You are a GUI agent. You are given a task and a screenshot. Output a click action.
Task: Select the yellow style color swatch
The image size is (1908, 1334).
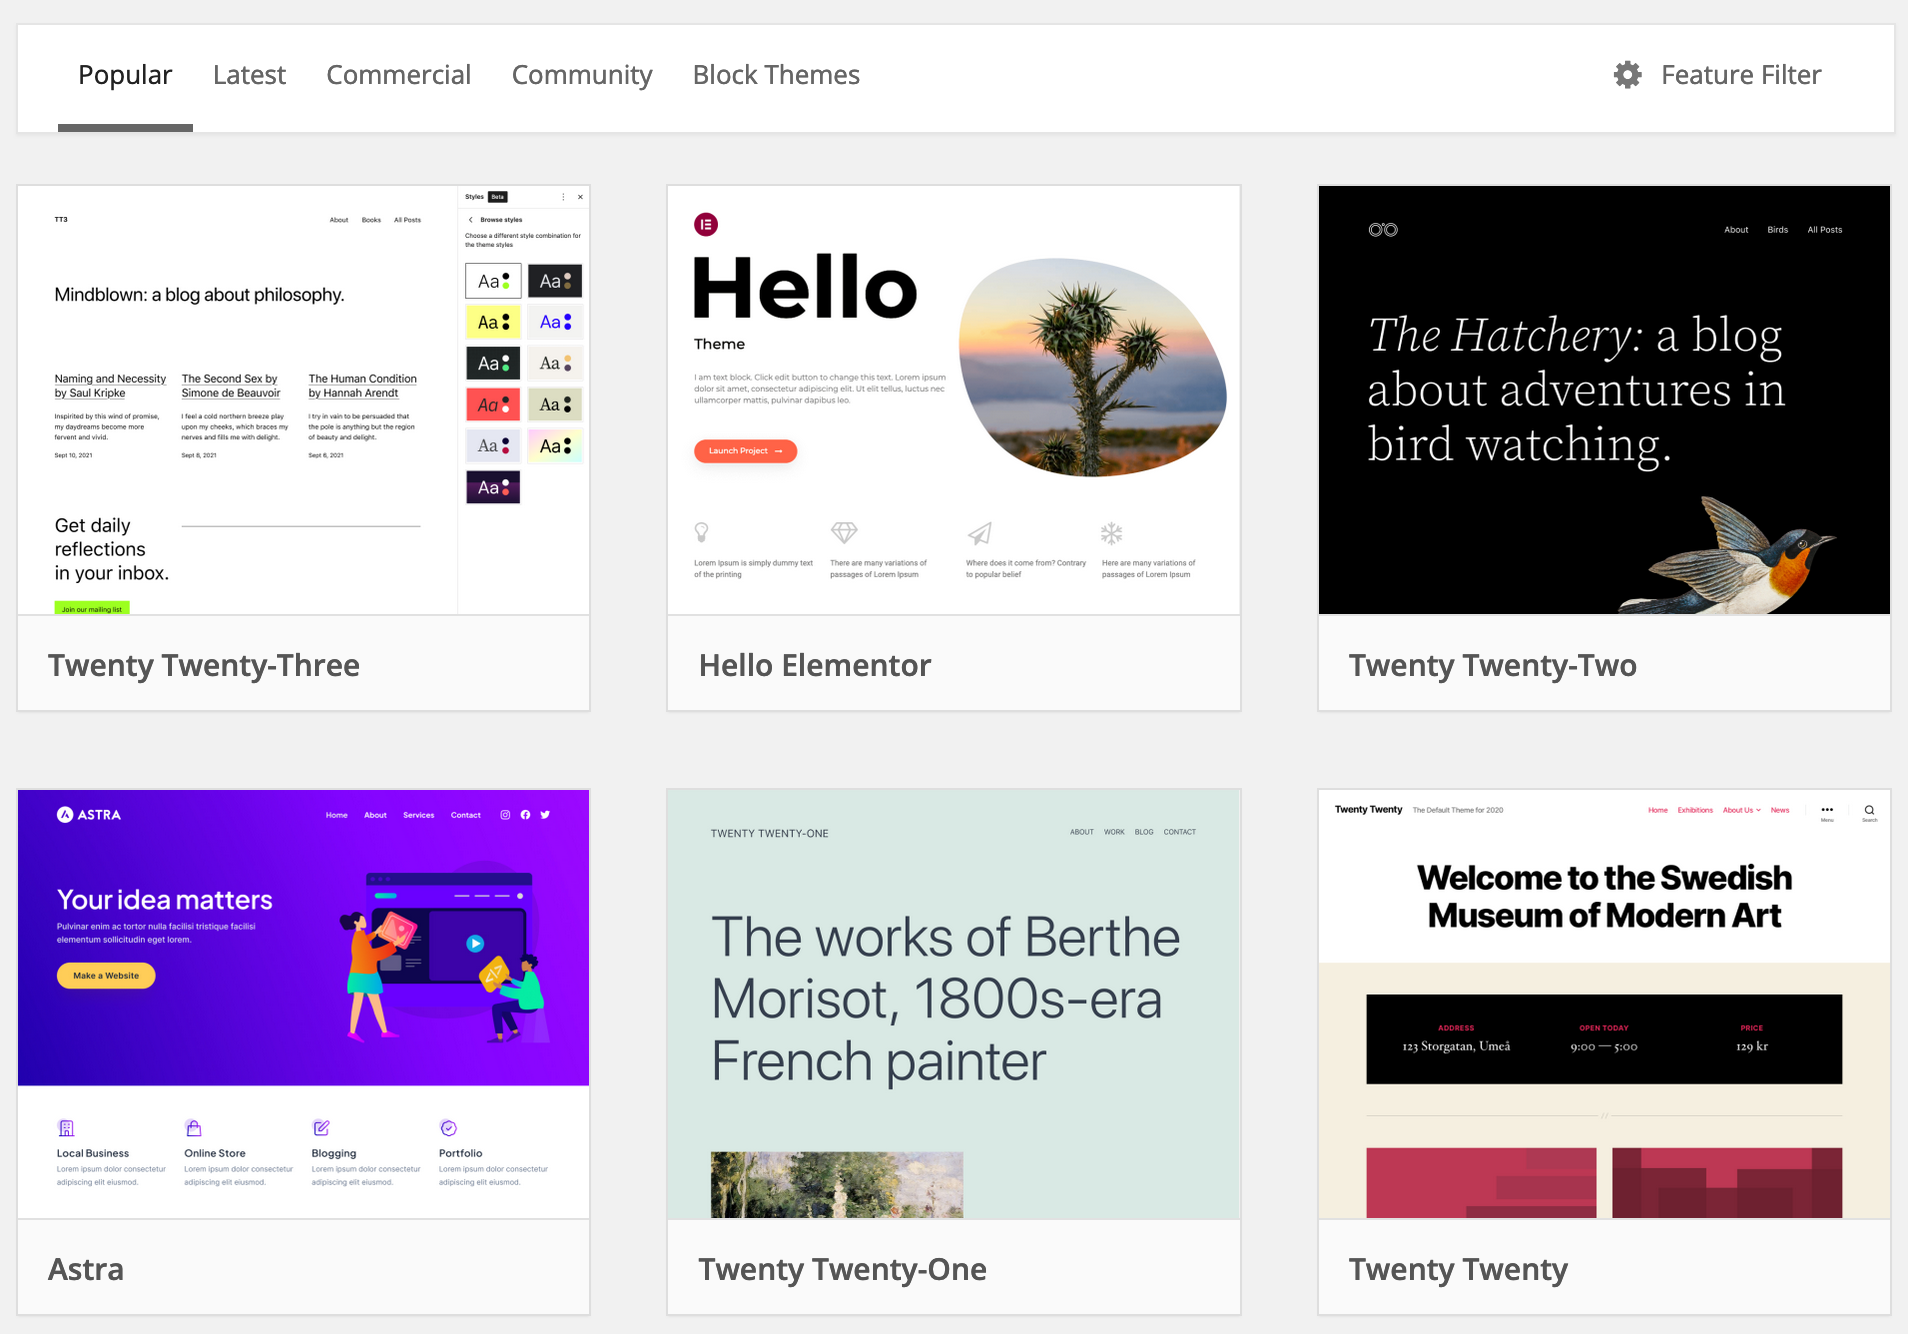(x=493, y=322)
